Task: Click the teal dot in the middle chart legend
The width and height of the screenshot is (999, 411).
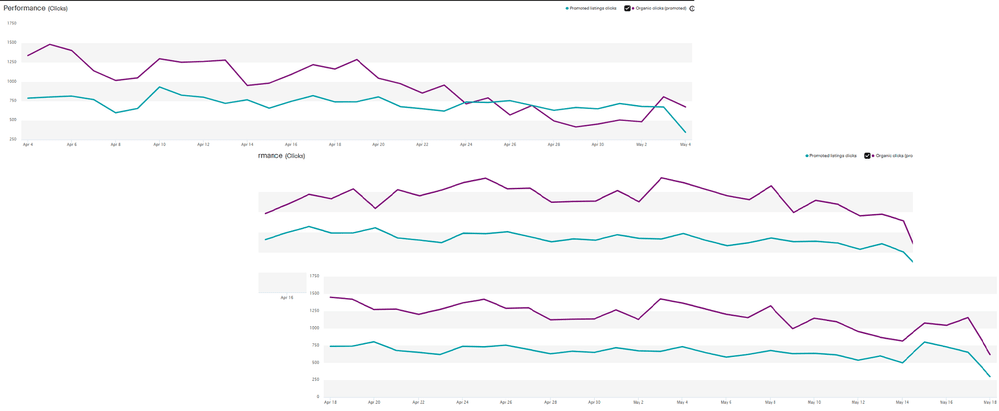Action: pyautogui.click(x=807, y=155)
